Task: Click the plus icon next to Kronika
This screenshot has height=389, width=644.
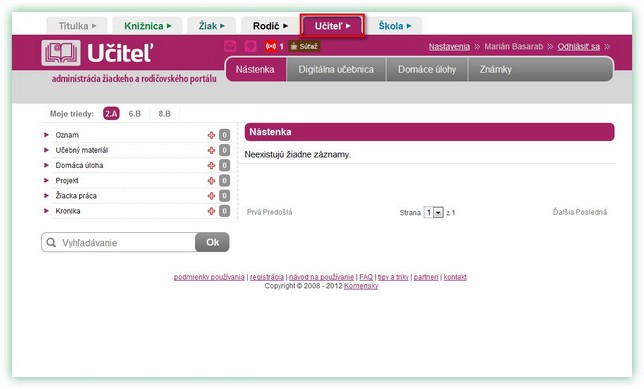Action: pos(211,211)
